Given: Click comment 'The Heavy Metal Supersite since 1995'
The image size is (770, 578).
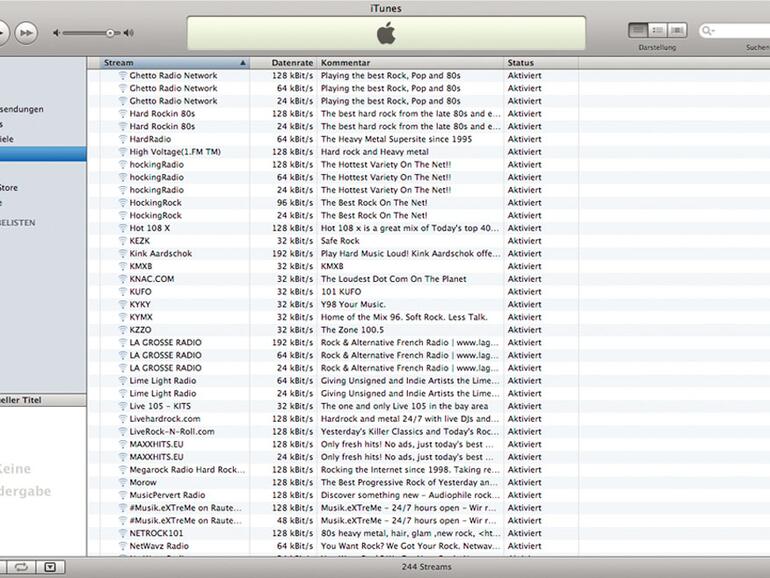Looking at the screenshot, I should 396,139.
